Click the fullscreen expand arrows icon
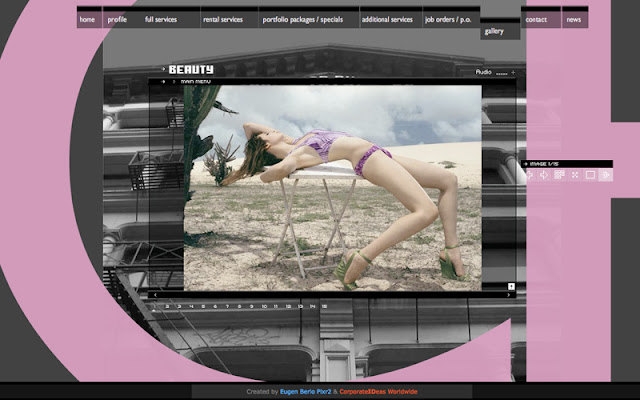 coord(575,175)
